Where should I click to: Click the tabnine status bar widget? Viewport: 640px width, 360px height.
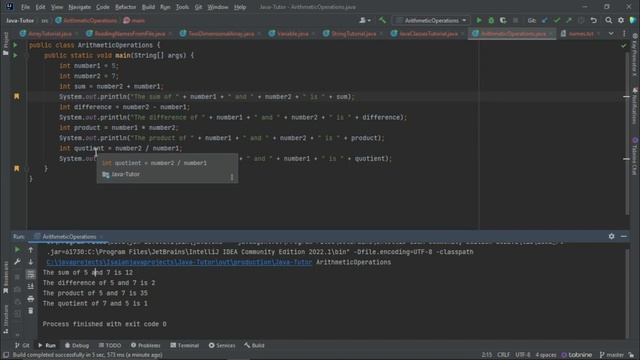coord(577,355)
